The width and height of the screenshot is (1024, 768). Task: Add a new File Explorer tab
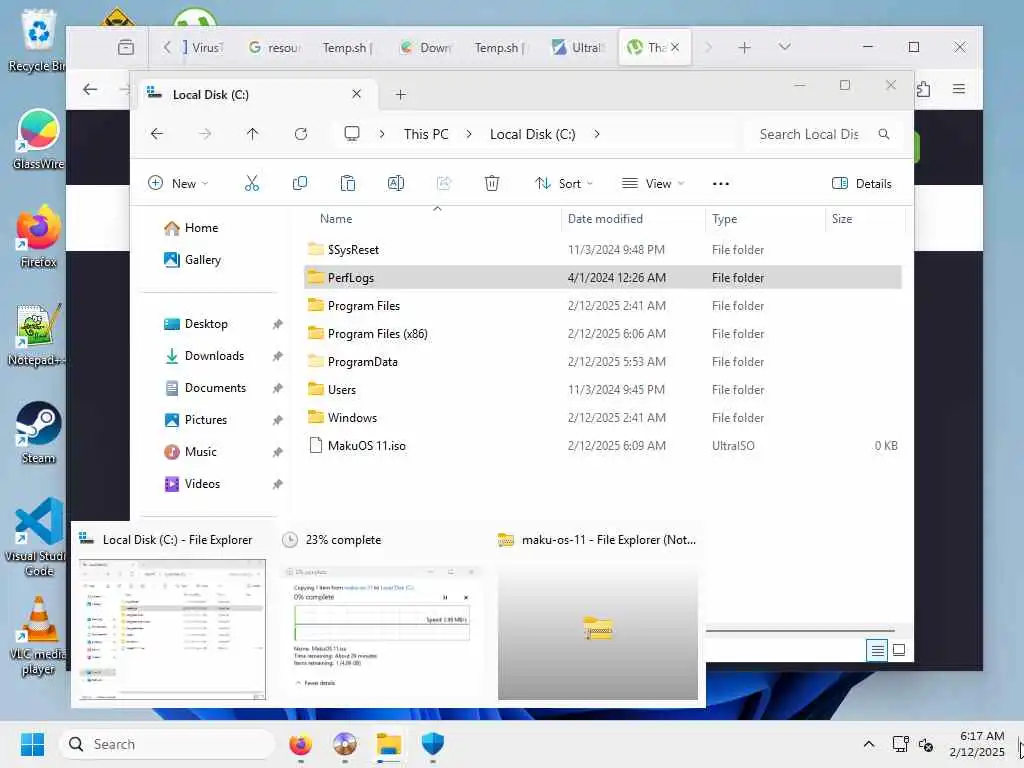click(x=400, y=95)
